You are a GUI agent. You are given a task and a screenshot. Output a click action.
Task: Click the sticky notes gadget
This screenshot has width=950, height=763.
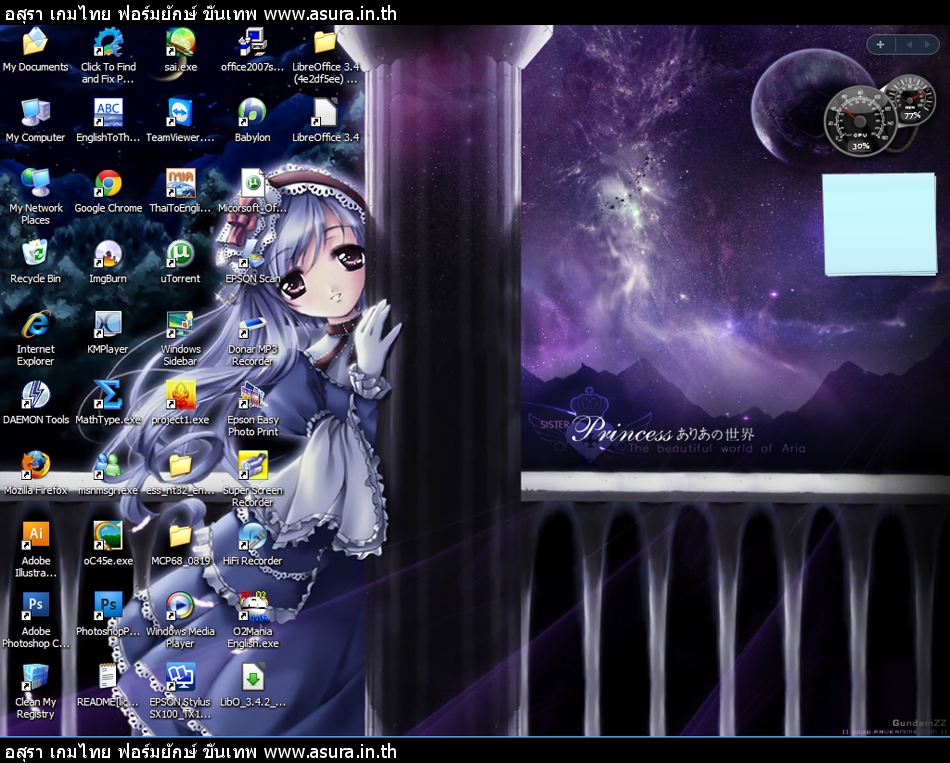click(x=880, y=224)
